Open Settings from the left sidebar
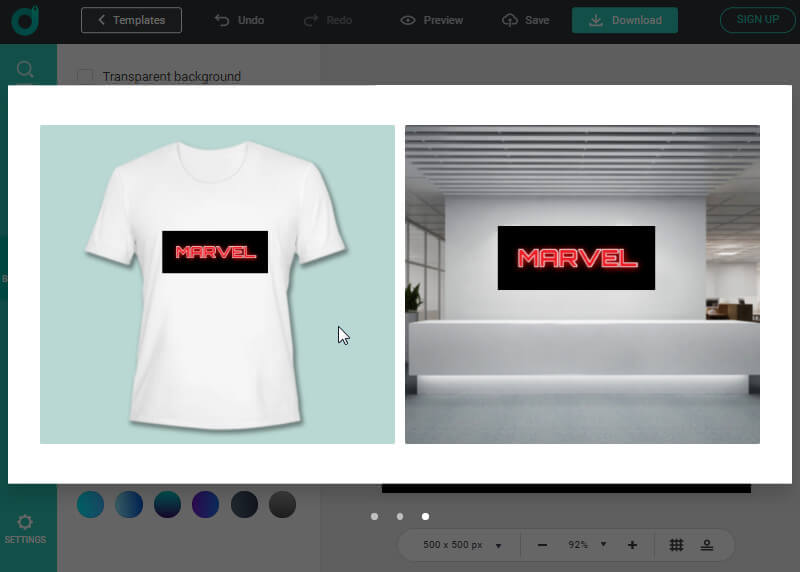This screenshot has width=800, height=572. [25, 528]
